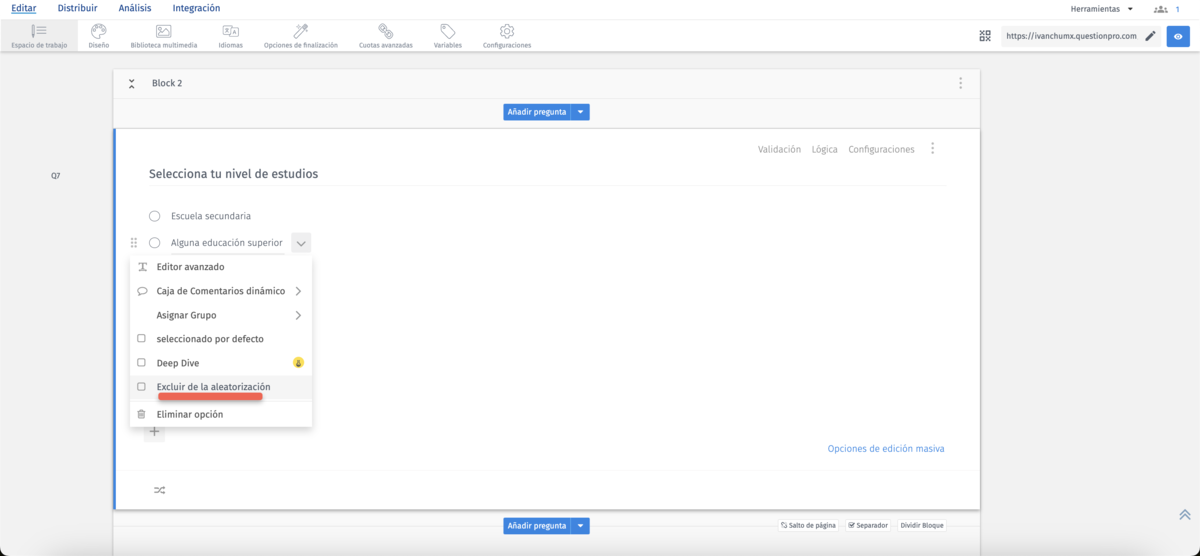Toggle the Separador checkbox button
Viewport: 1200px width, 556px height.
(867, 525)
